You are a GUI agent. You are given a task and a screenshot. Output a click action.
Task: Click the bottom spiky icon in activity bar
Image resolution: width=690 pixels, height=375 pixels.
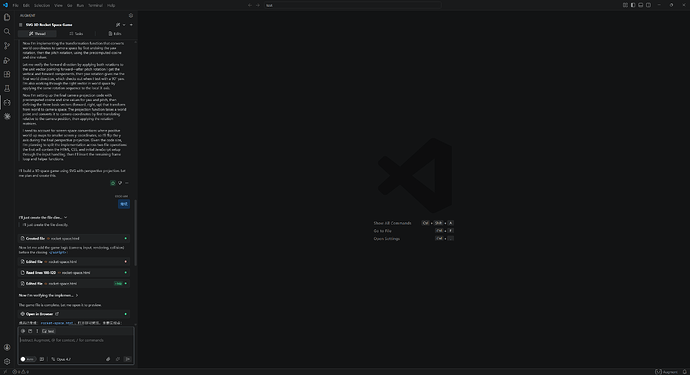7,116
